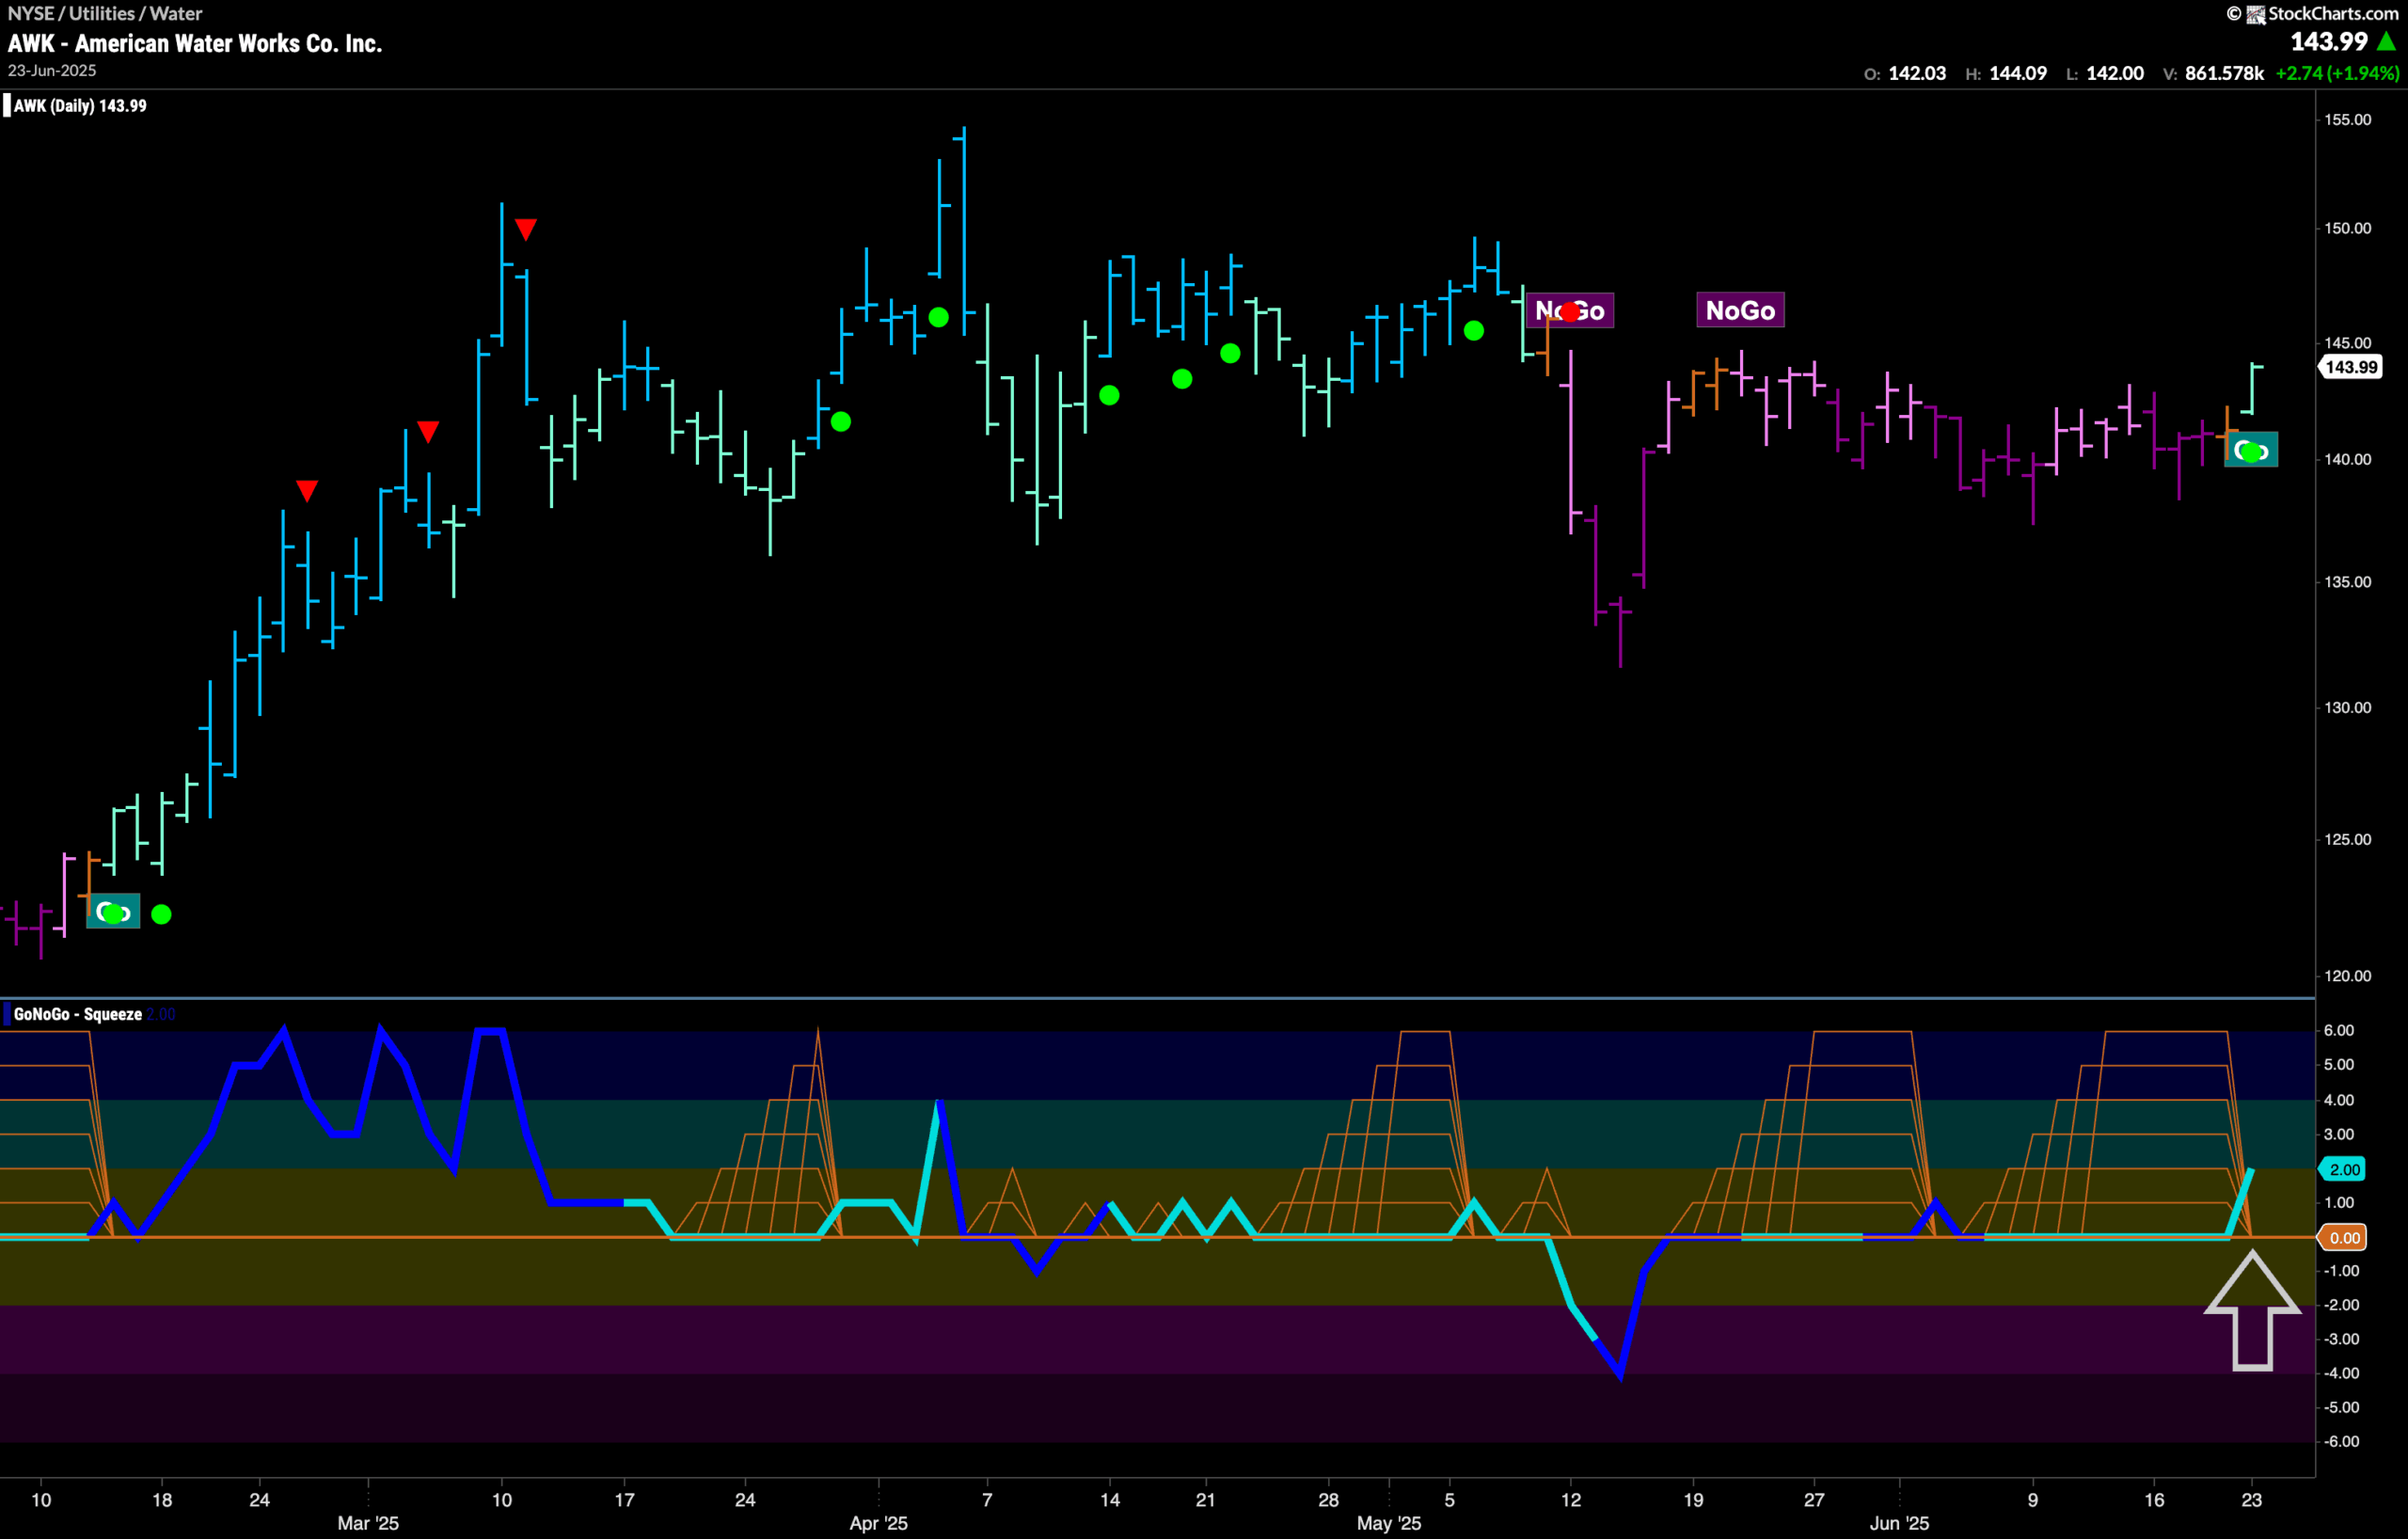
Task: Click the -6.00 oscillator axis label
Action: click(2339, 1441)
